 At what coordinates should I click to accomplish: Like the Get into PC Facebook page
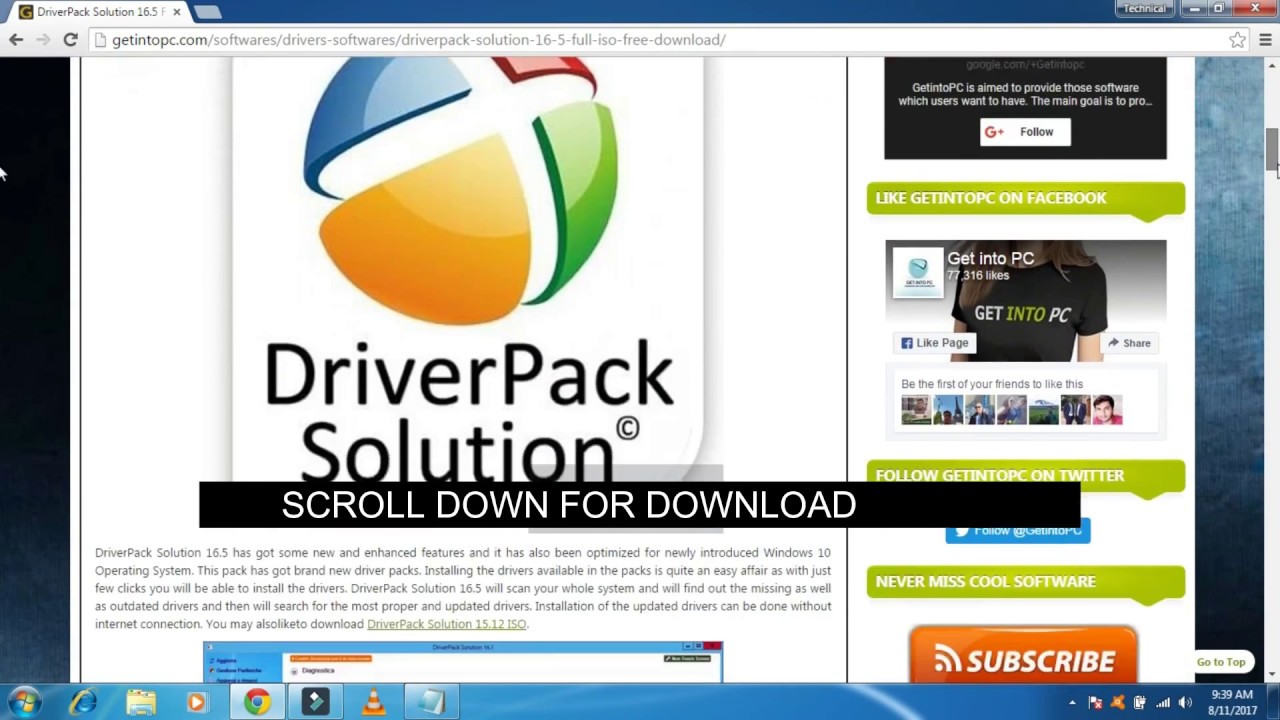935,343
